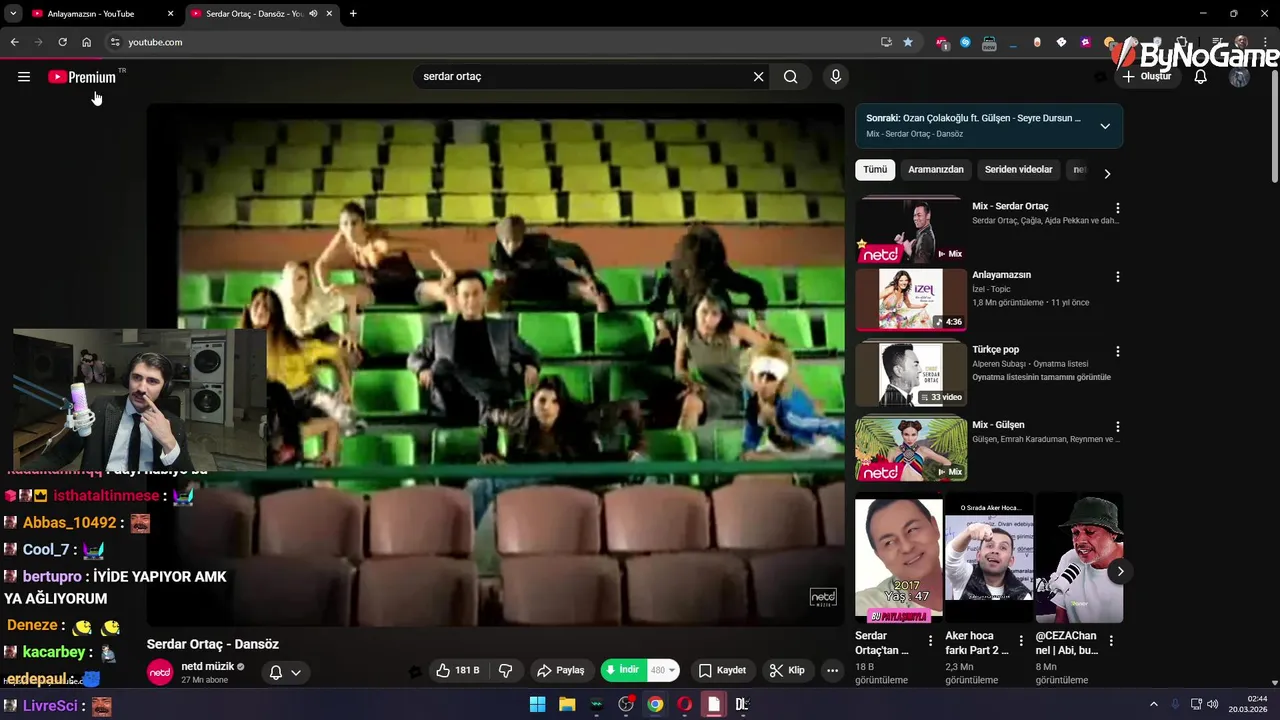
Task: Dislike the Serdar Ortaç video
Action: point(506,670)
